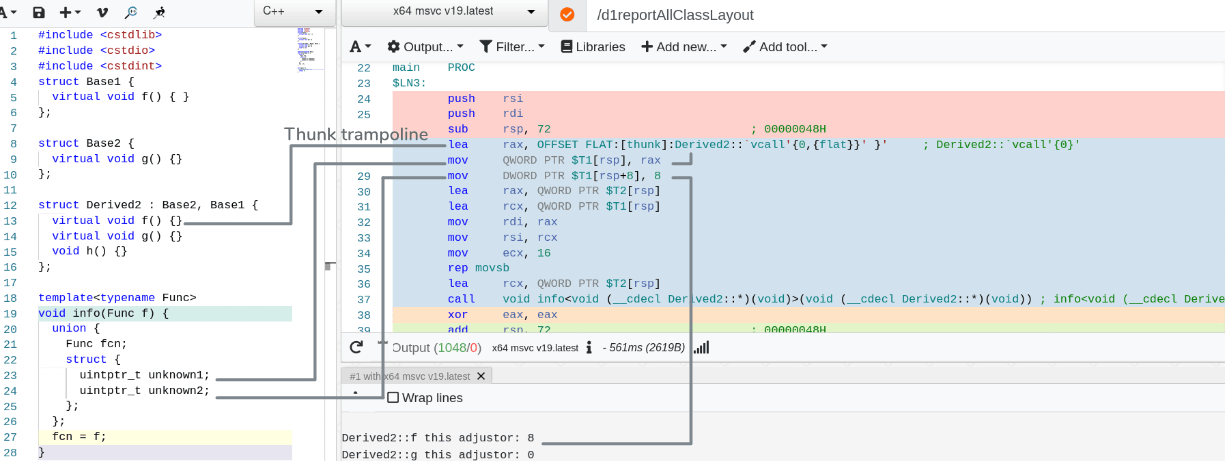Toggle the Wrap lines checkbox
1225x461 pixels.
(x=393, y=397)
